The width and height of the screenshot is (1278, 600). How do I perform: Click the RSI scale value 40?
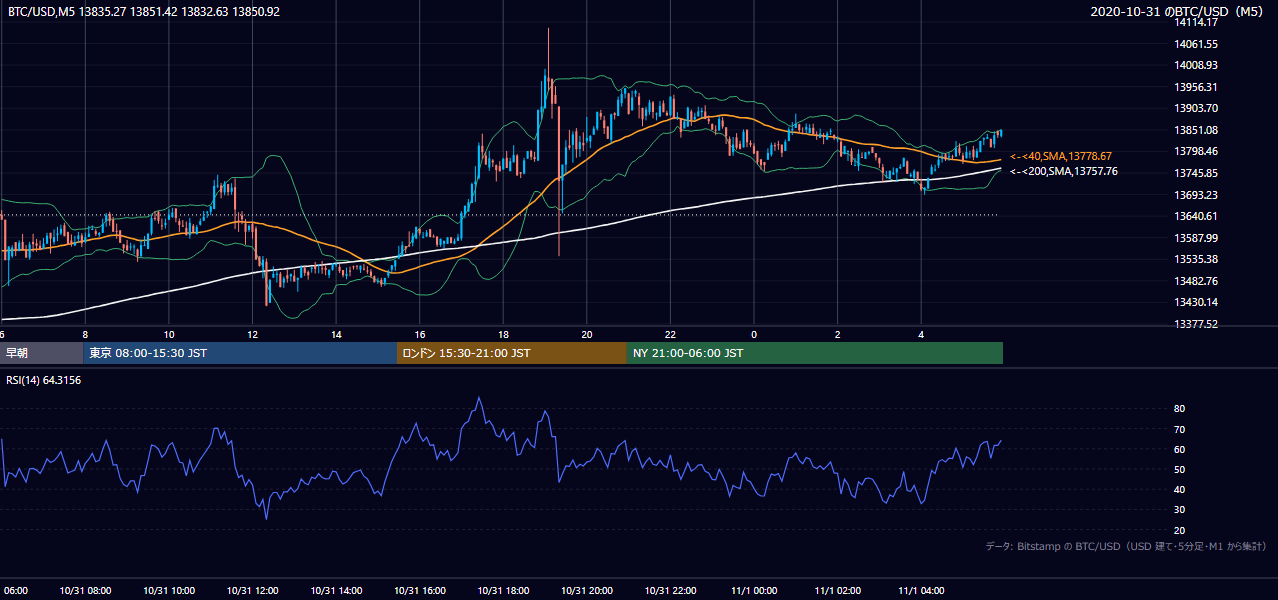(1179, 489)
